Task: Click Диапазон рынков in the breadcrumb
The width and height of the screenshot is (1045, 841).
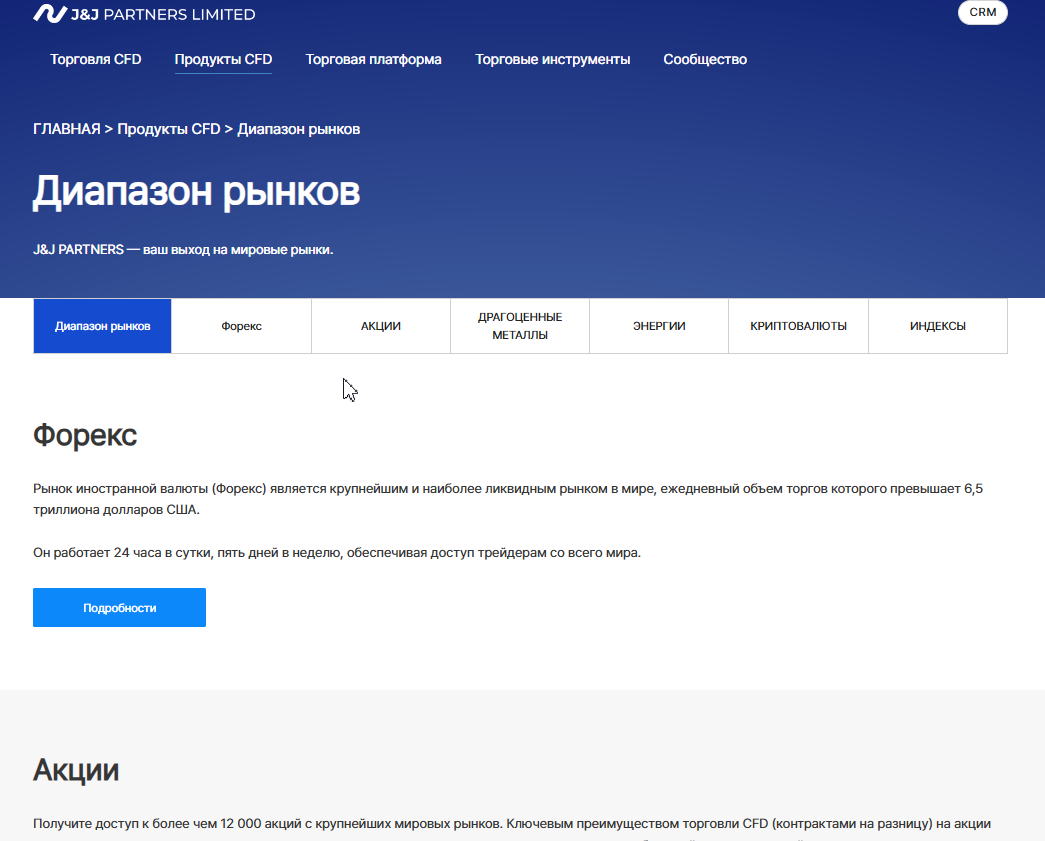Action: click(298, 129)
